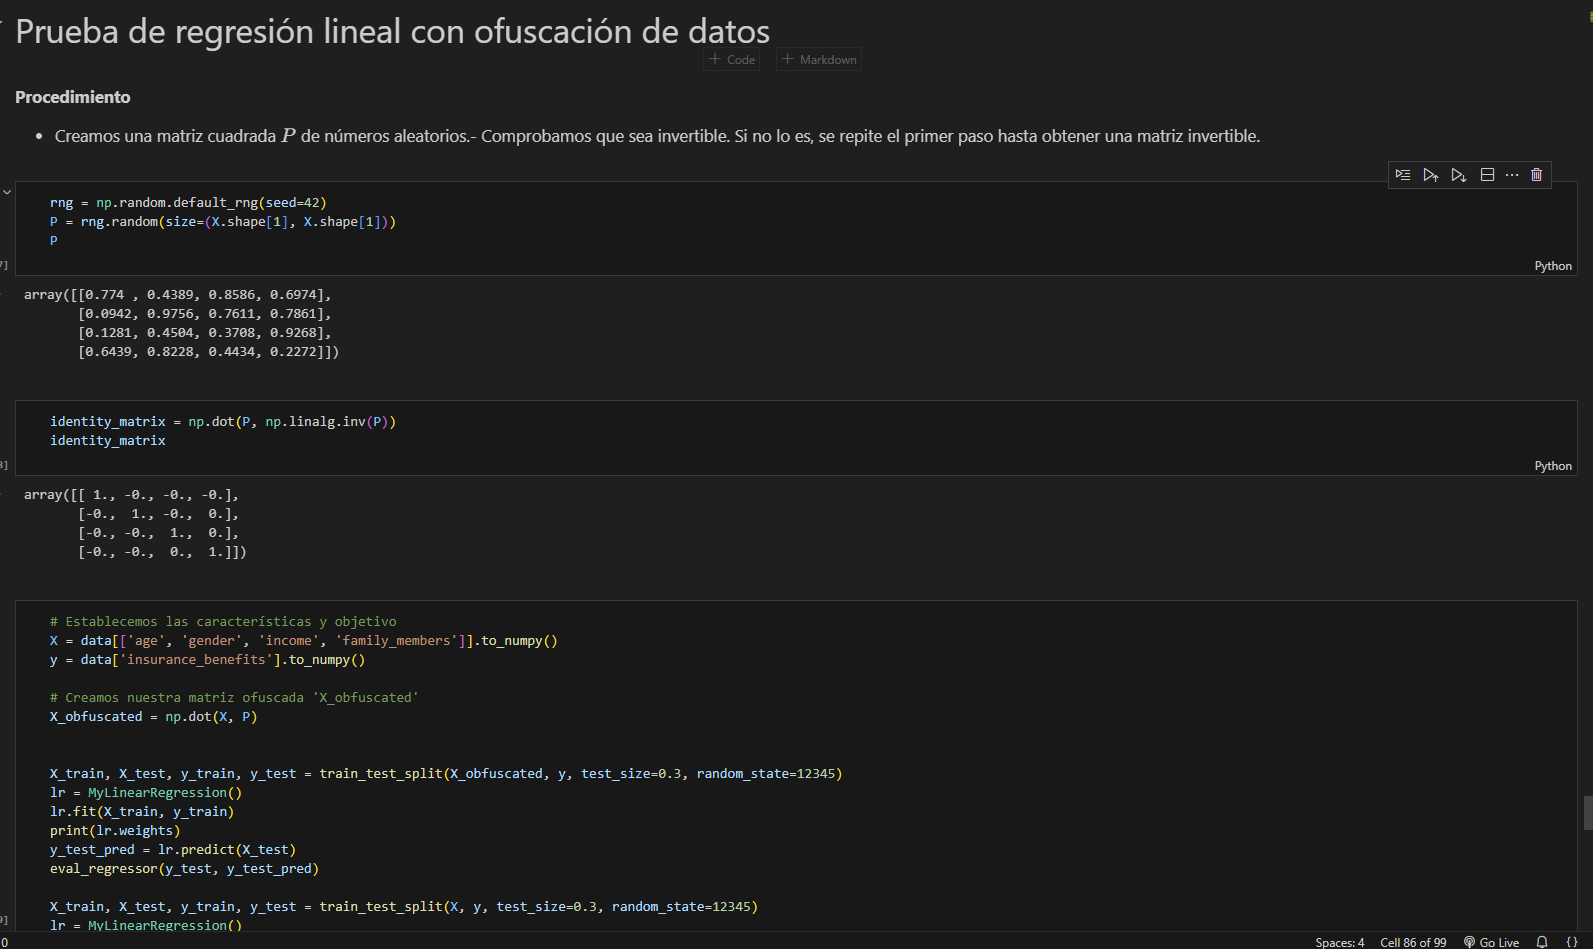This screenshot has width=1593, height=949.
Task: Execute cell and below with run-down icon
Action: pyautogui.click(x=1459, y=175)
